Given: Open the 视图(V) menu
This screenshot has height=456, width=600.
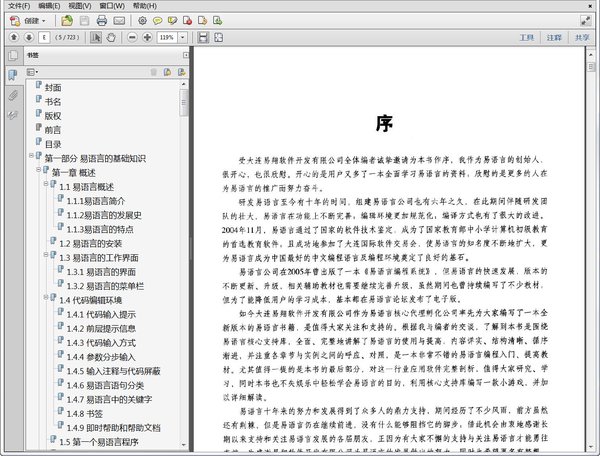Looking at the screenshot, I should click(80, 6).
